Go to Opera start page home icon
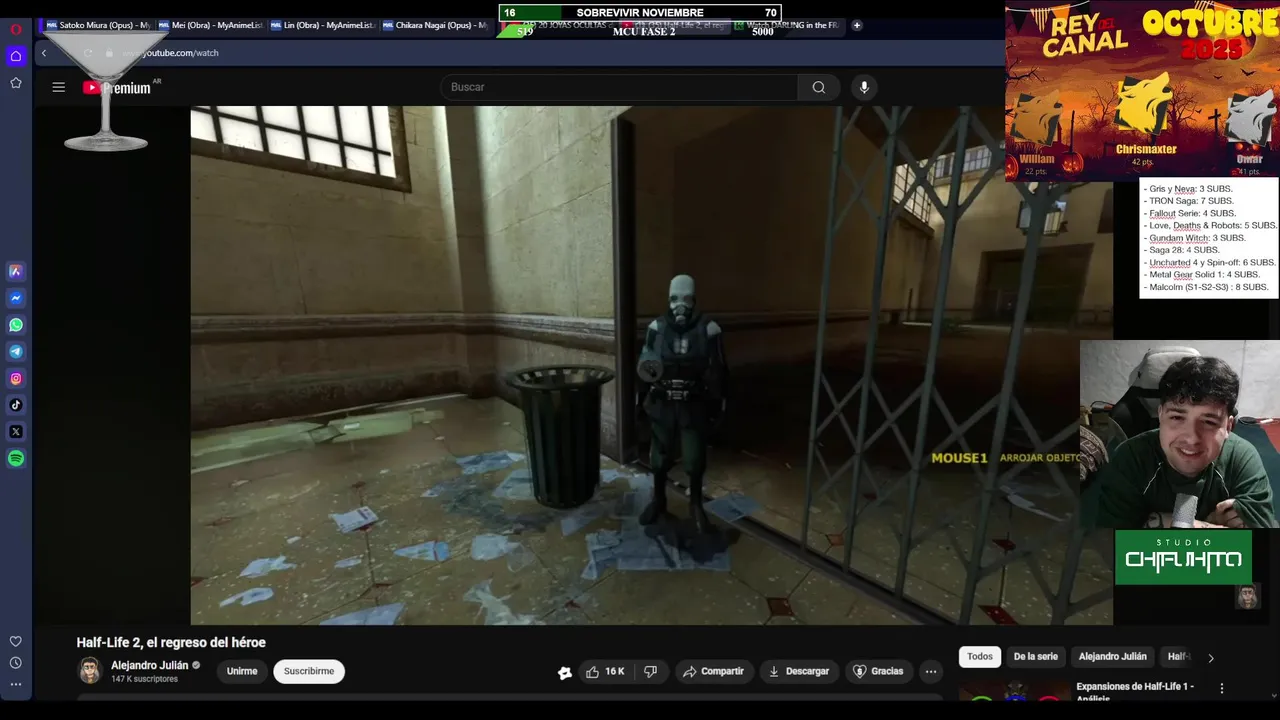The height and width of the screenshot is (720, 1280). point(16,56)
